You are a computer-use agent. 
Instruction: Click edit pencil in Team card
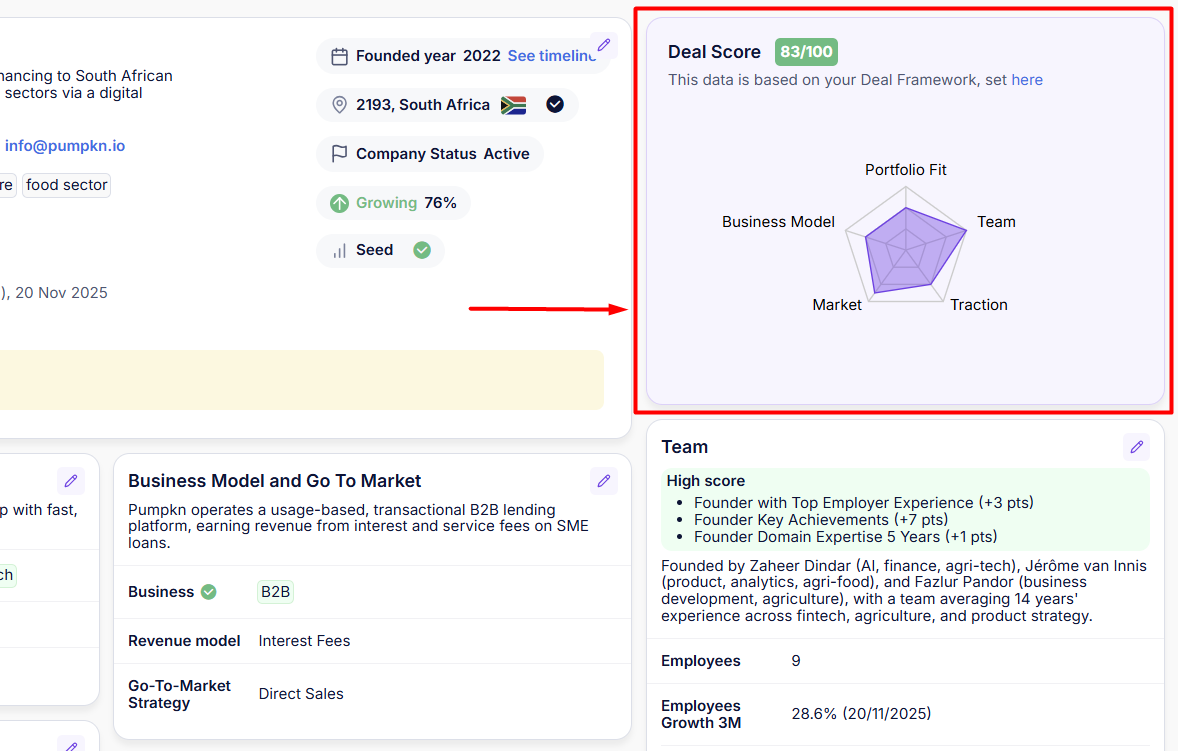1136,447
